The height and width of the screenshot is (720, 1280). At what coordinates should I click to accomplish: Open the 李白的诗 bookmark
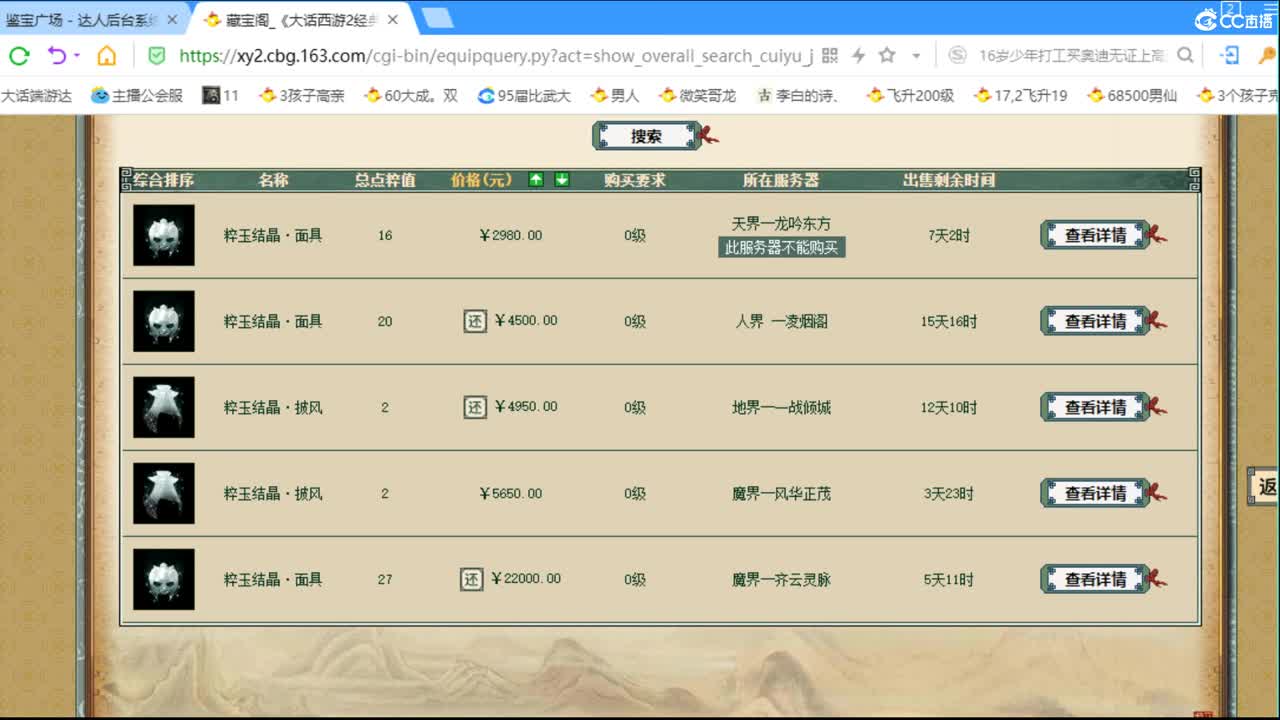click(797, 96)
